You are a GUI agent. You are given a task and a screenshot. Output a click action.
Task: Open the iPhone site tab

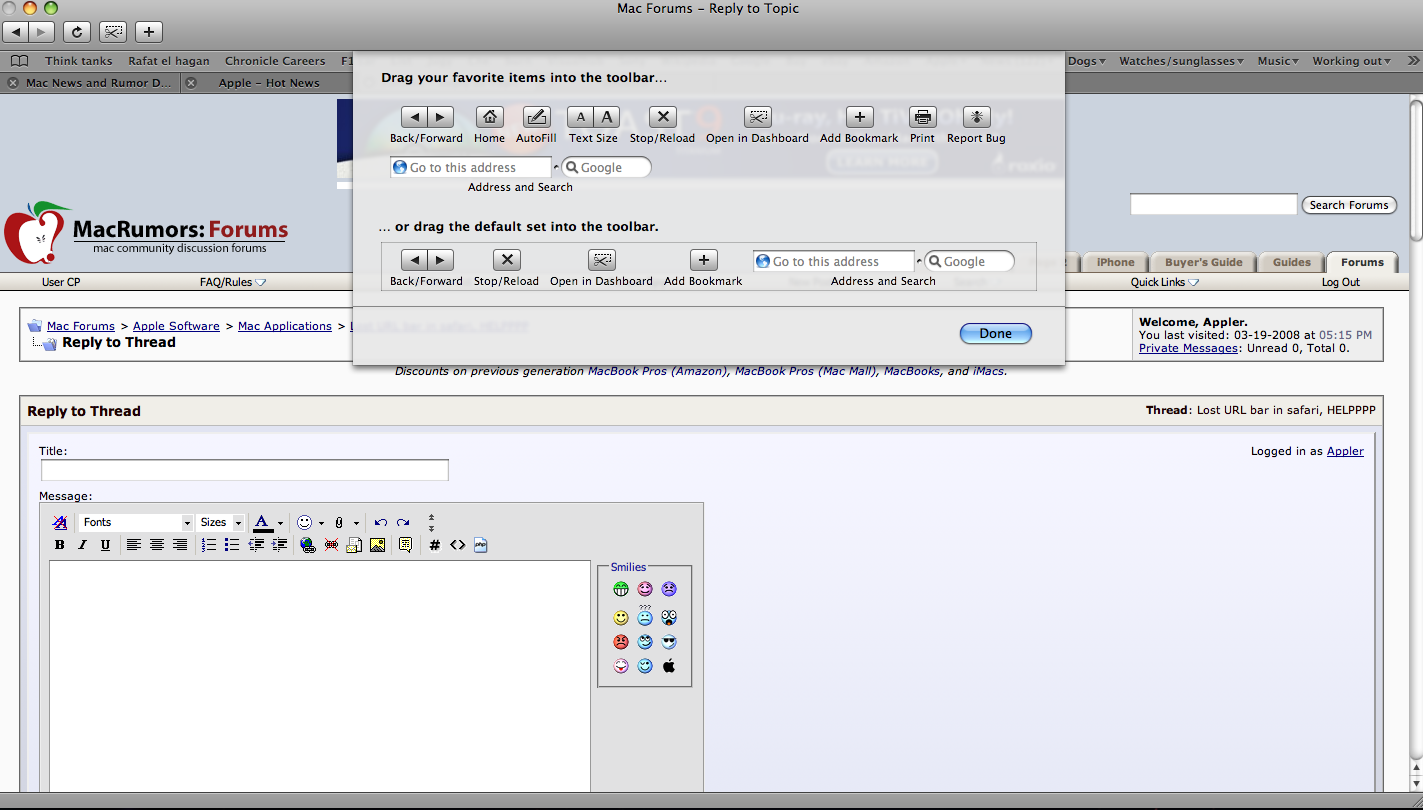coord(1115,262)
